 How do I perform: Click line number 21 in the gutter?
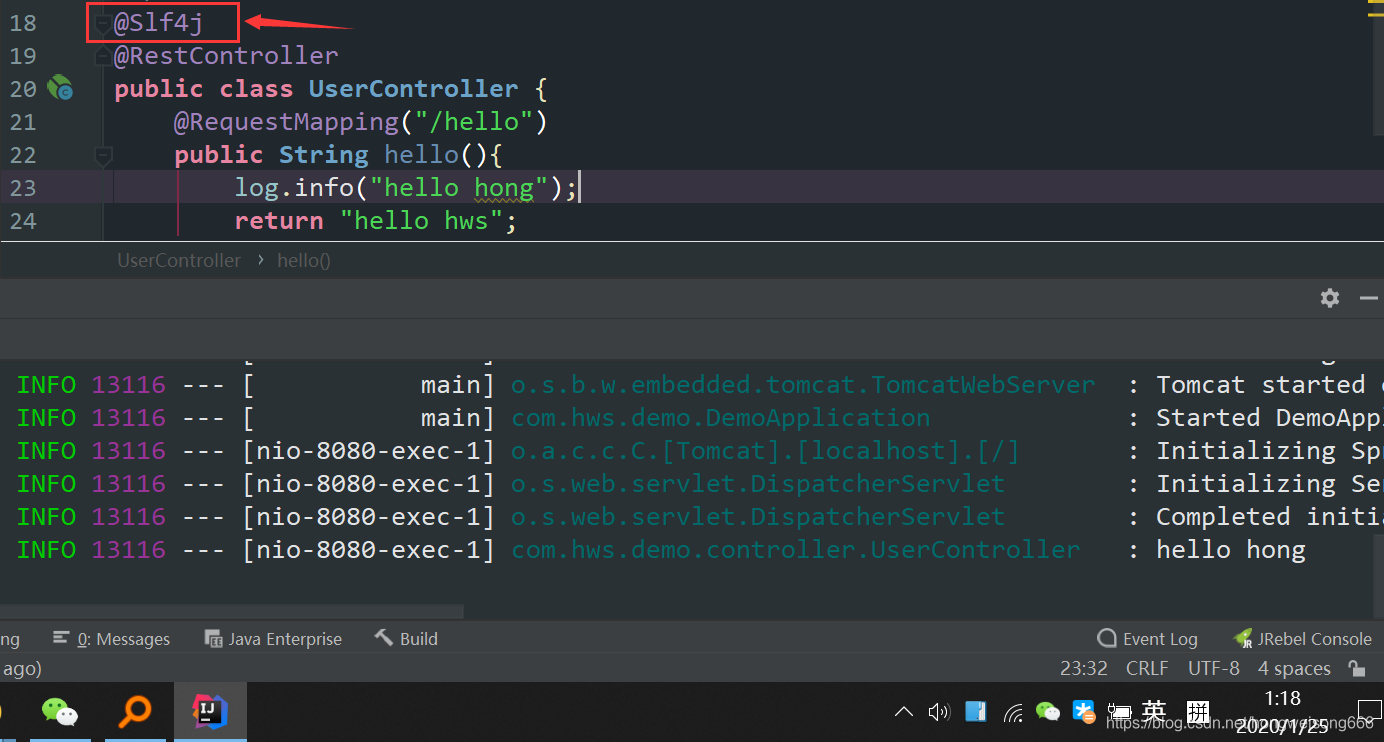(23, 122)
